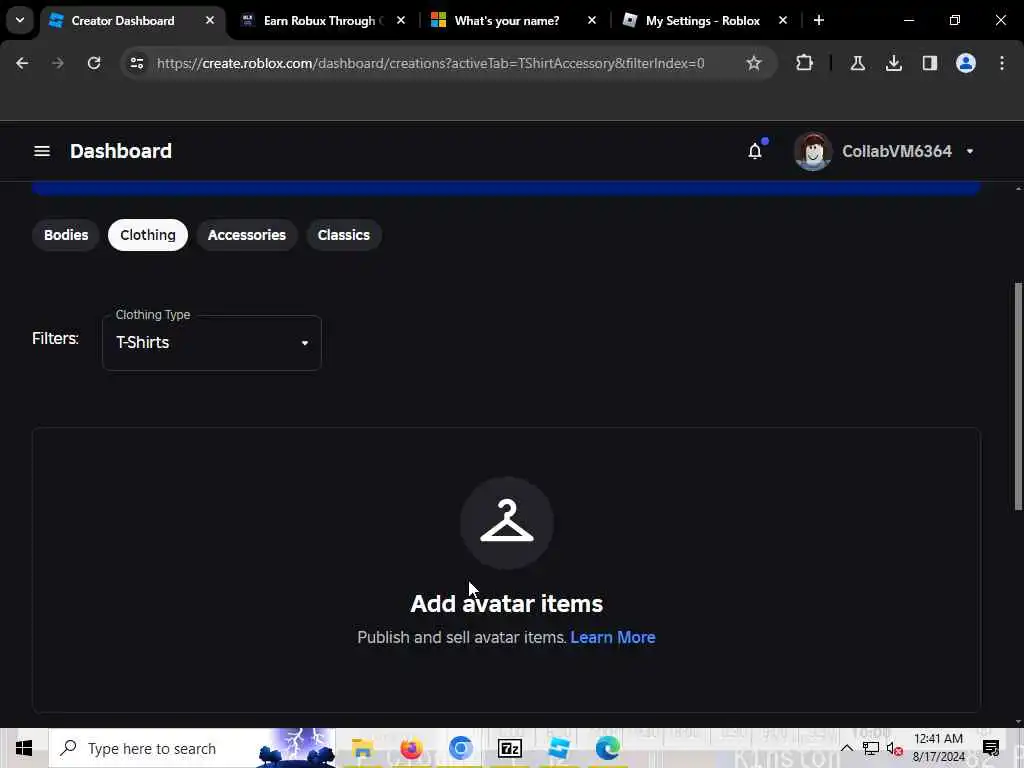Open the Clothing Type T-Shirts dropdown

212,343
